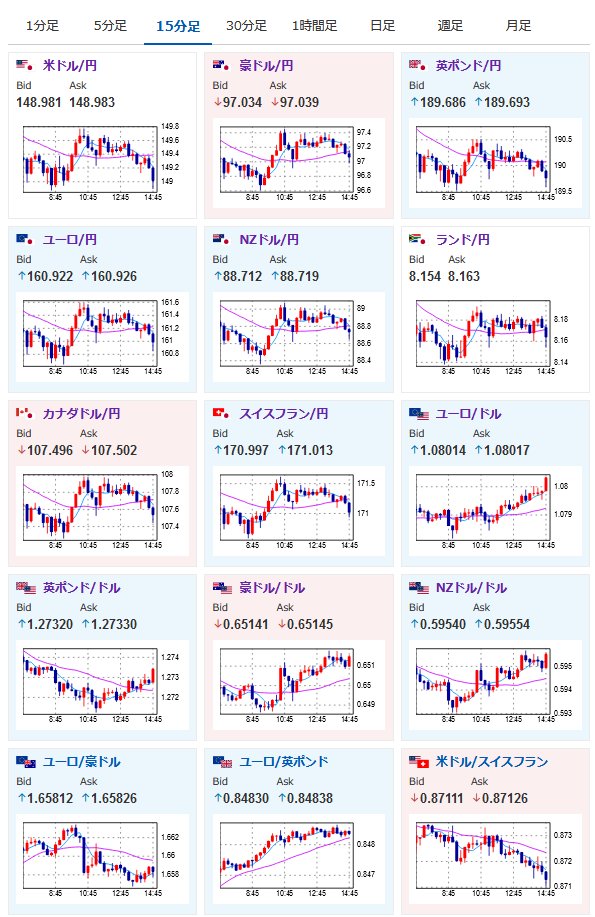Screen dimensions: 595x917
Task: Click the Swiss flag icon beside スイスフラン/円
Action: [x=221, y=413]
